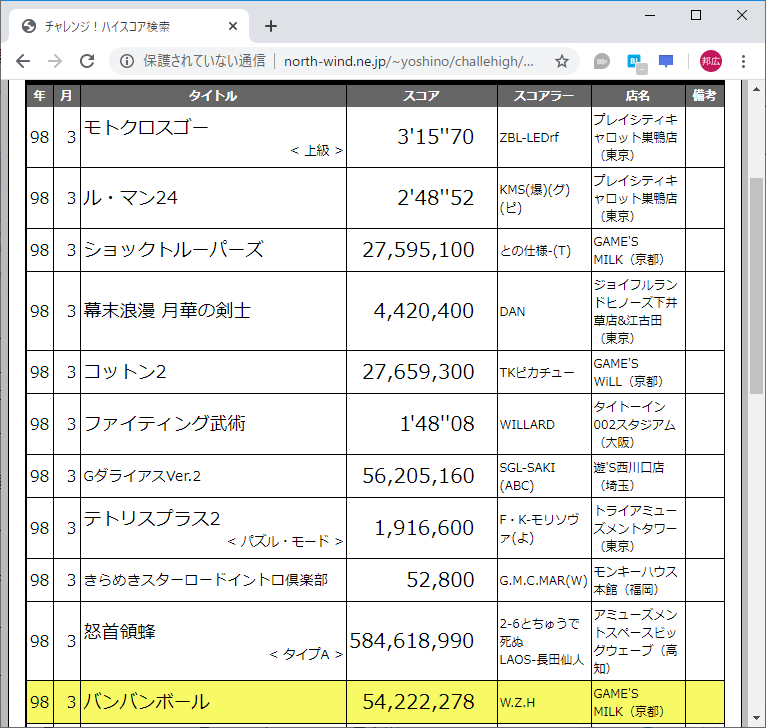Open a new browser tab
This screenshot has height=728, width=780.
271,26
